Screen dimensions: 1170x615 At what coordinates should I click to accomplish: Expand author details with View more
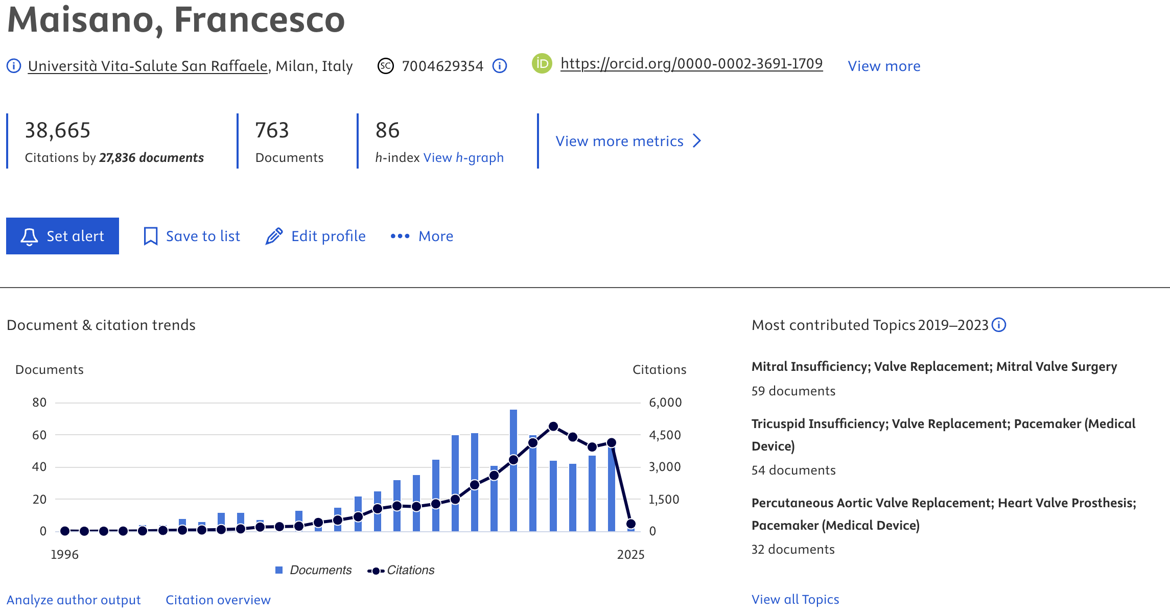[884, 66]
